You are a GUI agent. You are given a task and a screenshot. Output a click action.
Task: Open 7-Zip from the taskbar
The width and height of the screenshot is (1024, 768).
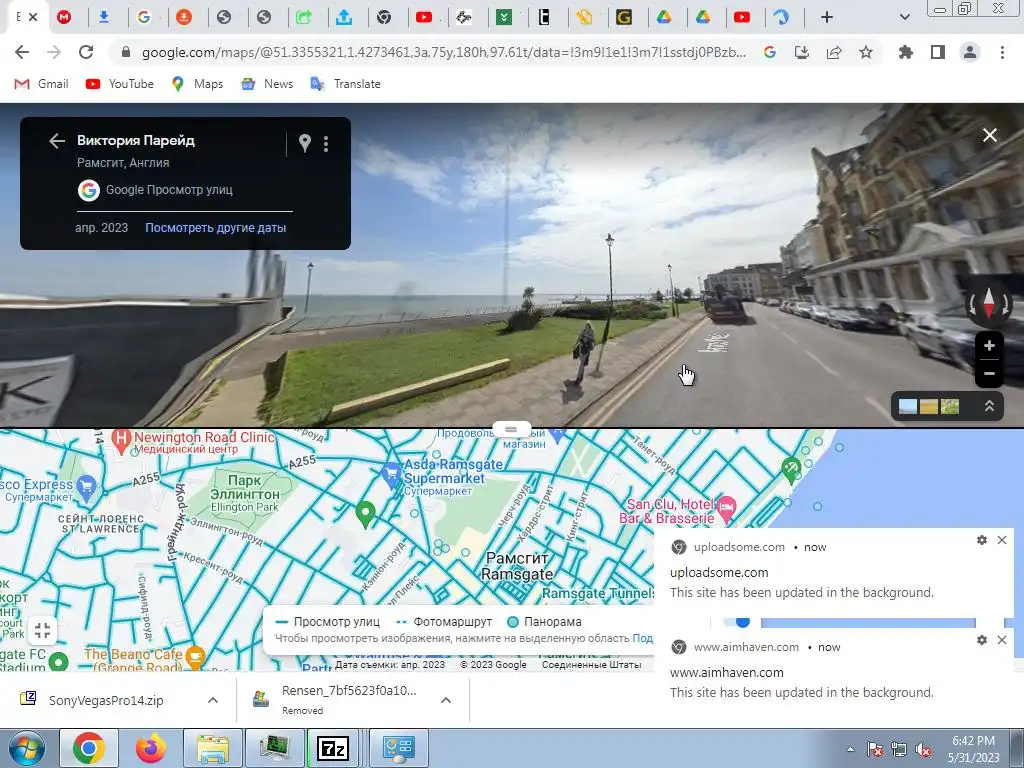pyautogui.click(x=332, y=748)
